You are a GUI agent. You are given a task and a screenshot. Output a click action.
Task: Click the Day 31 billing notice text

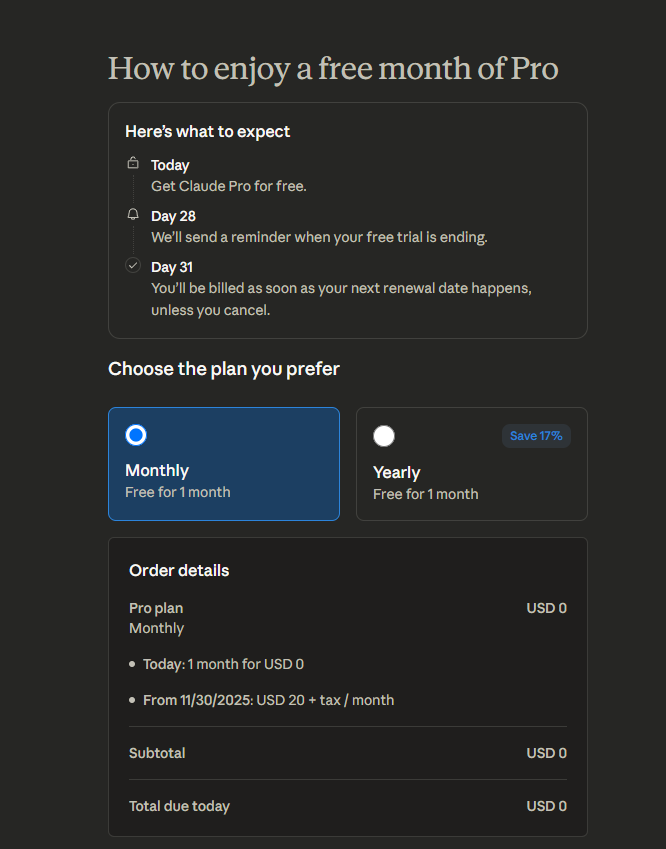pyautogui.click(x=341, y=299)
